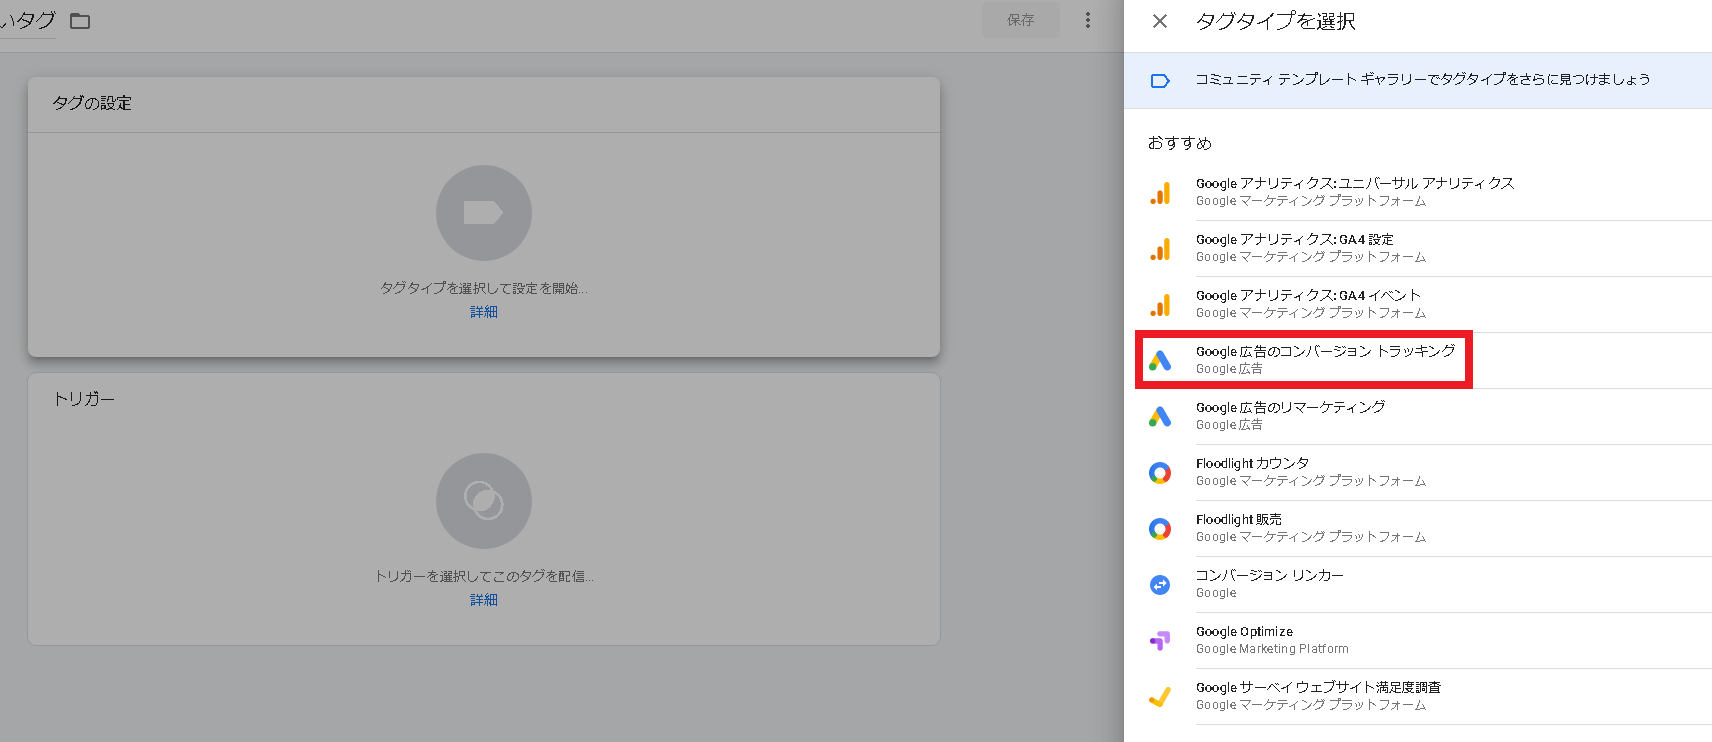Click the tag icon in the gallery banner
The width and height of the screenshot is (1712, 742).
(x=1160, y=81)
